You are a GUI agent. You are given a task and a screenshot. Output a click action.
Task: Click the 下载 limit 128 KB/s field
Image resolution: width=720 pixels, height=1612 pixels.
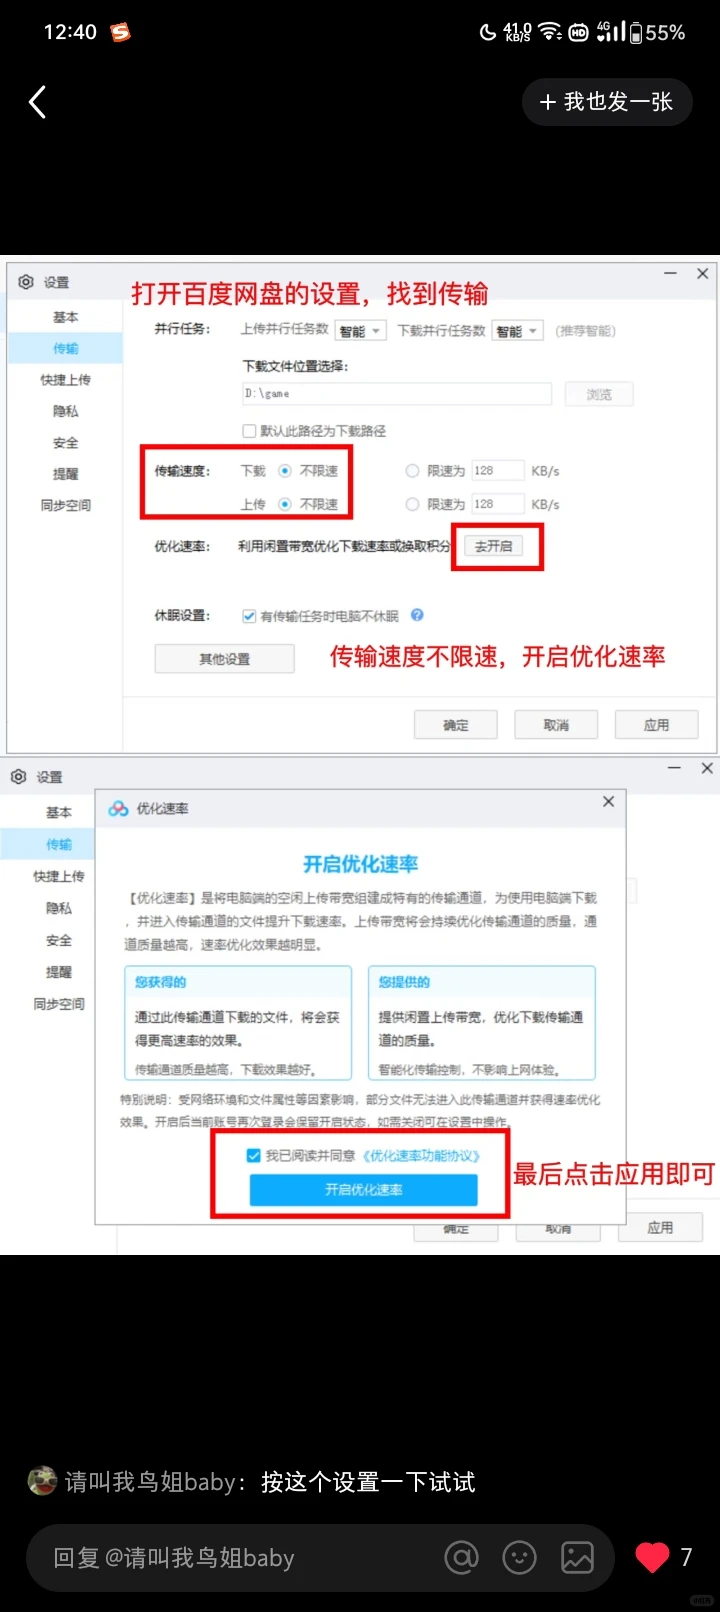(497, 471)
